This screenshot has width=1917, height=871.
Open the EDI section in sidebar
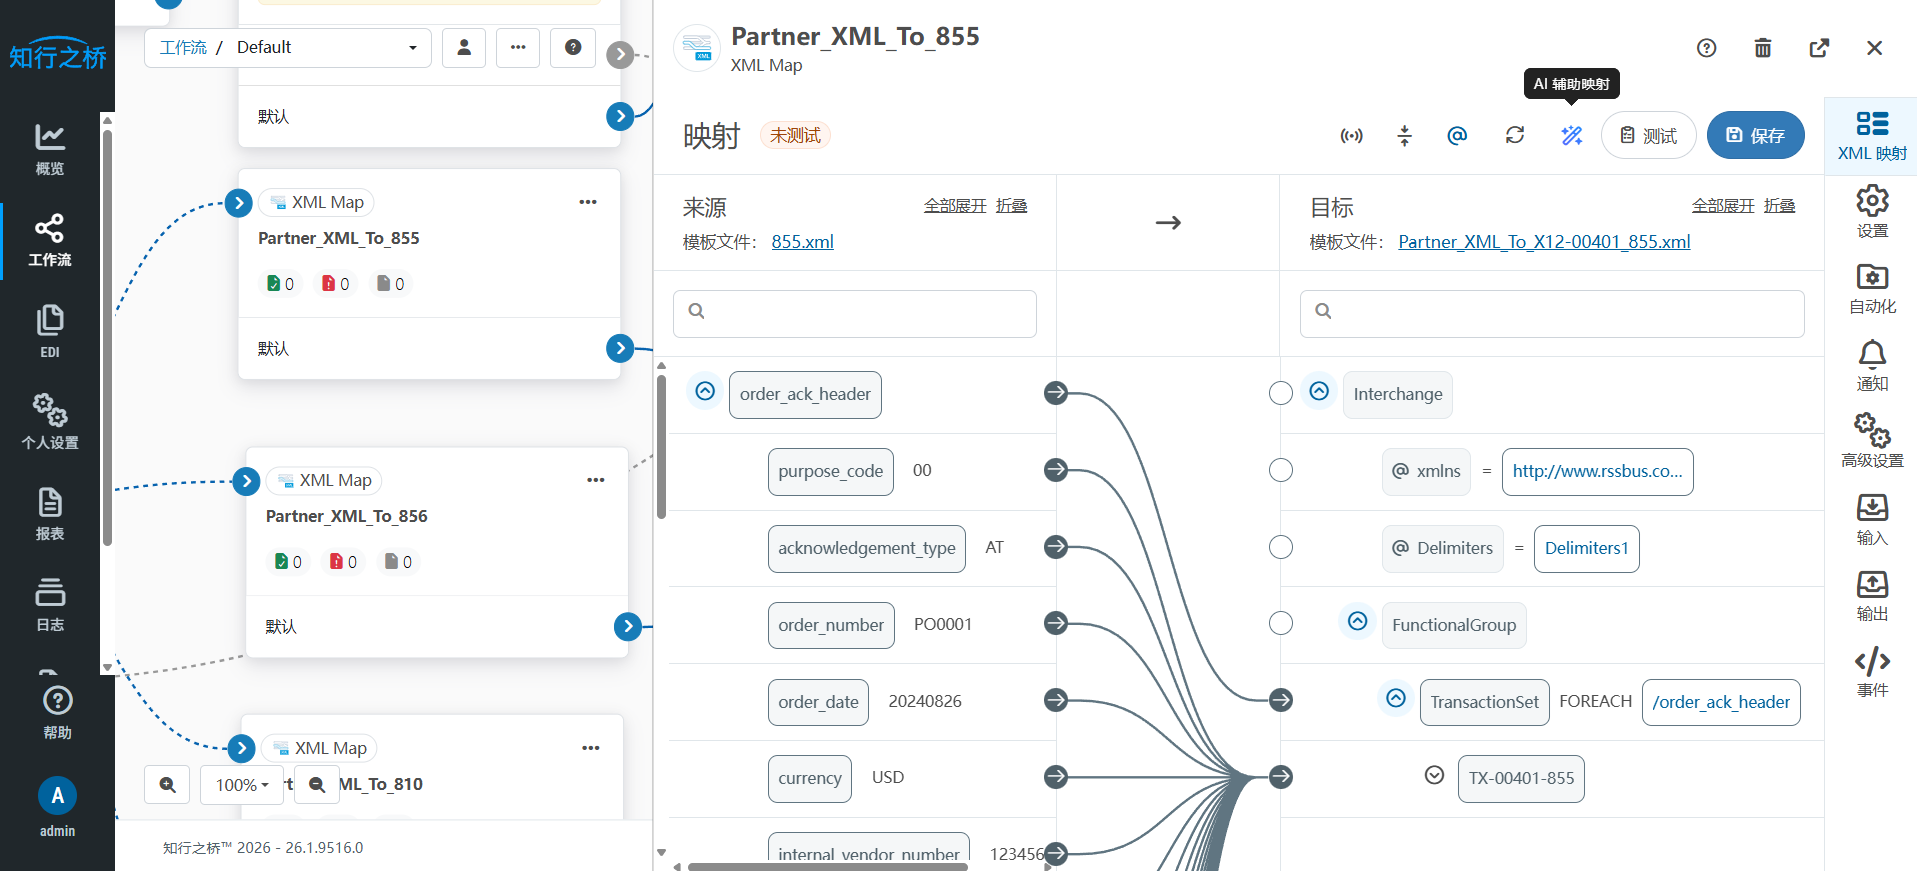50,331
